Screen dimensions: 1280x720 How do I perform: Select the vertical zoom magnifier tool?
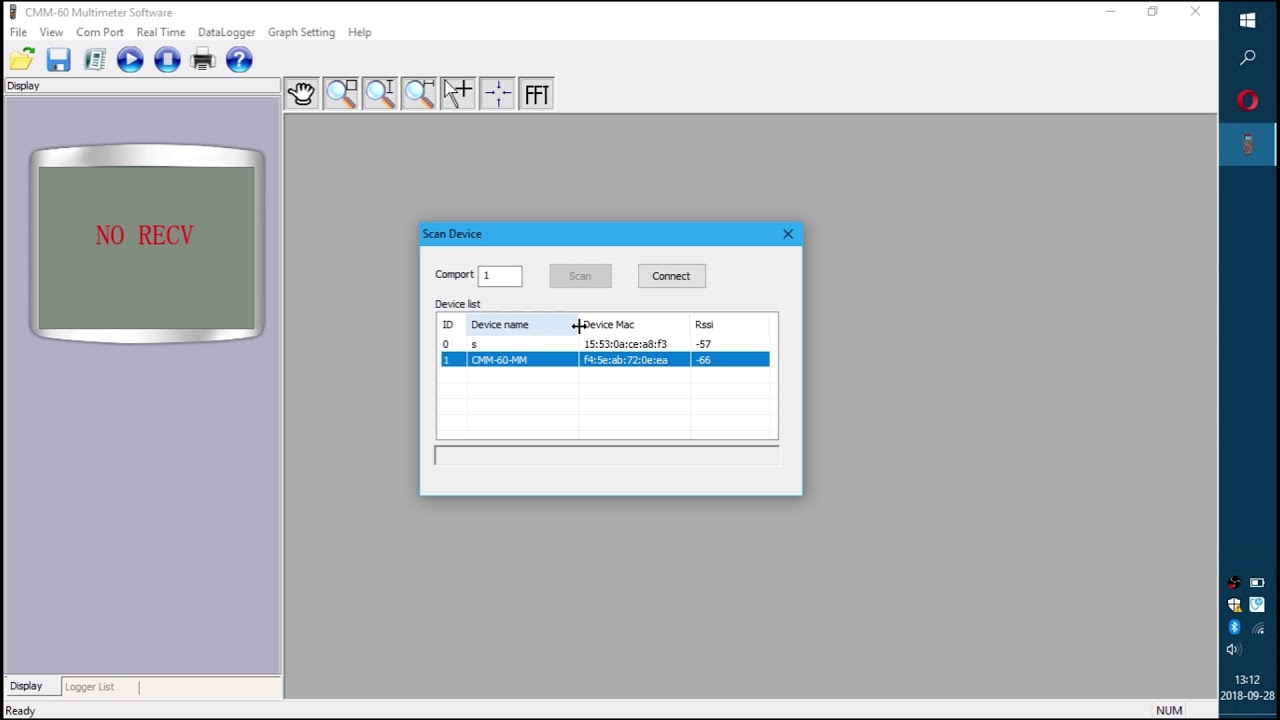point(380,94)
